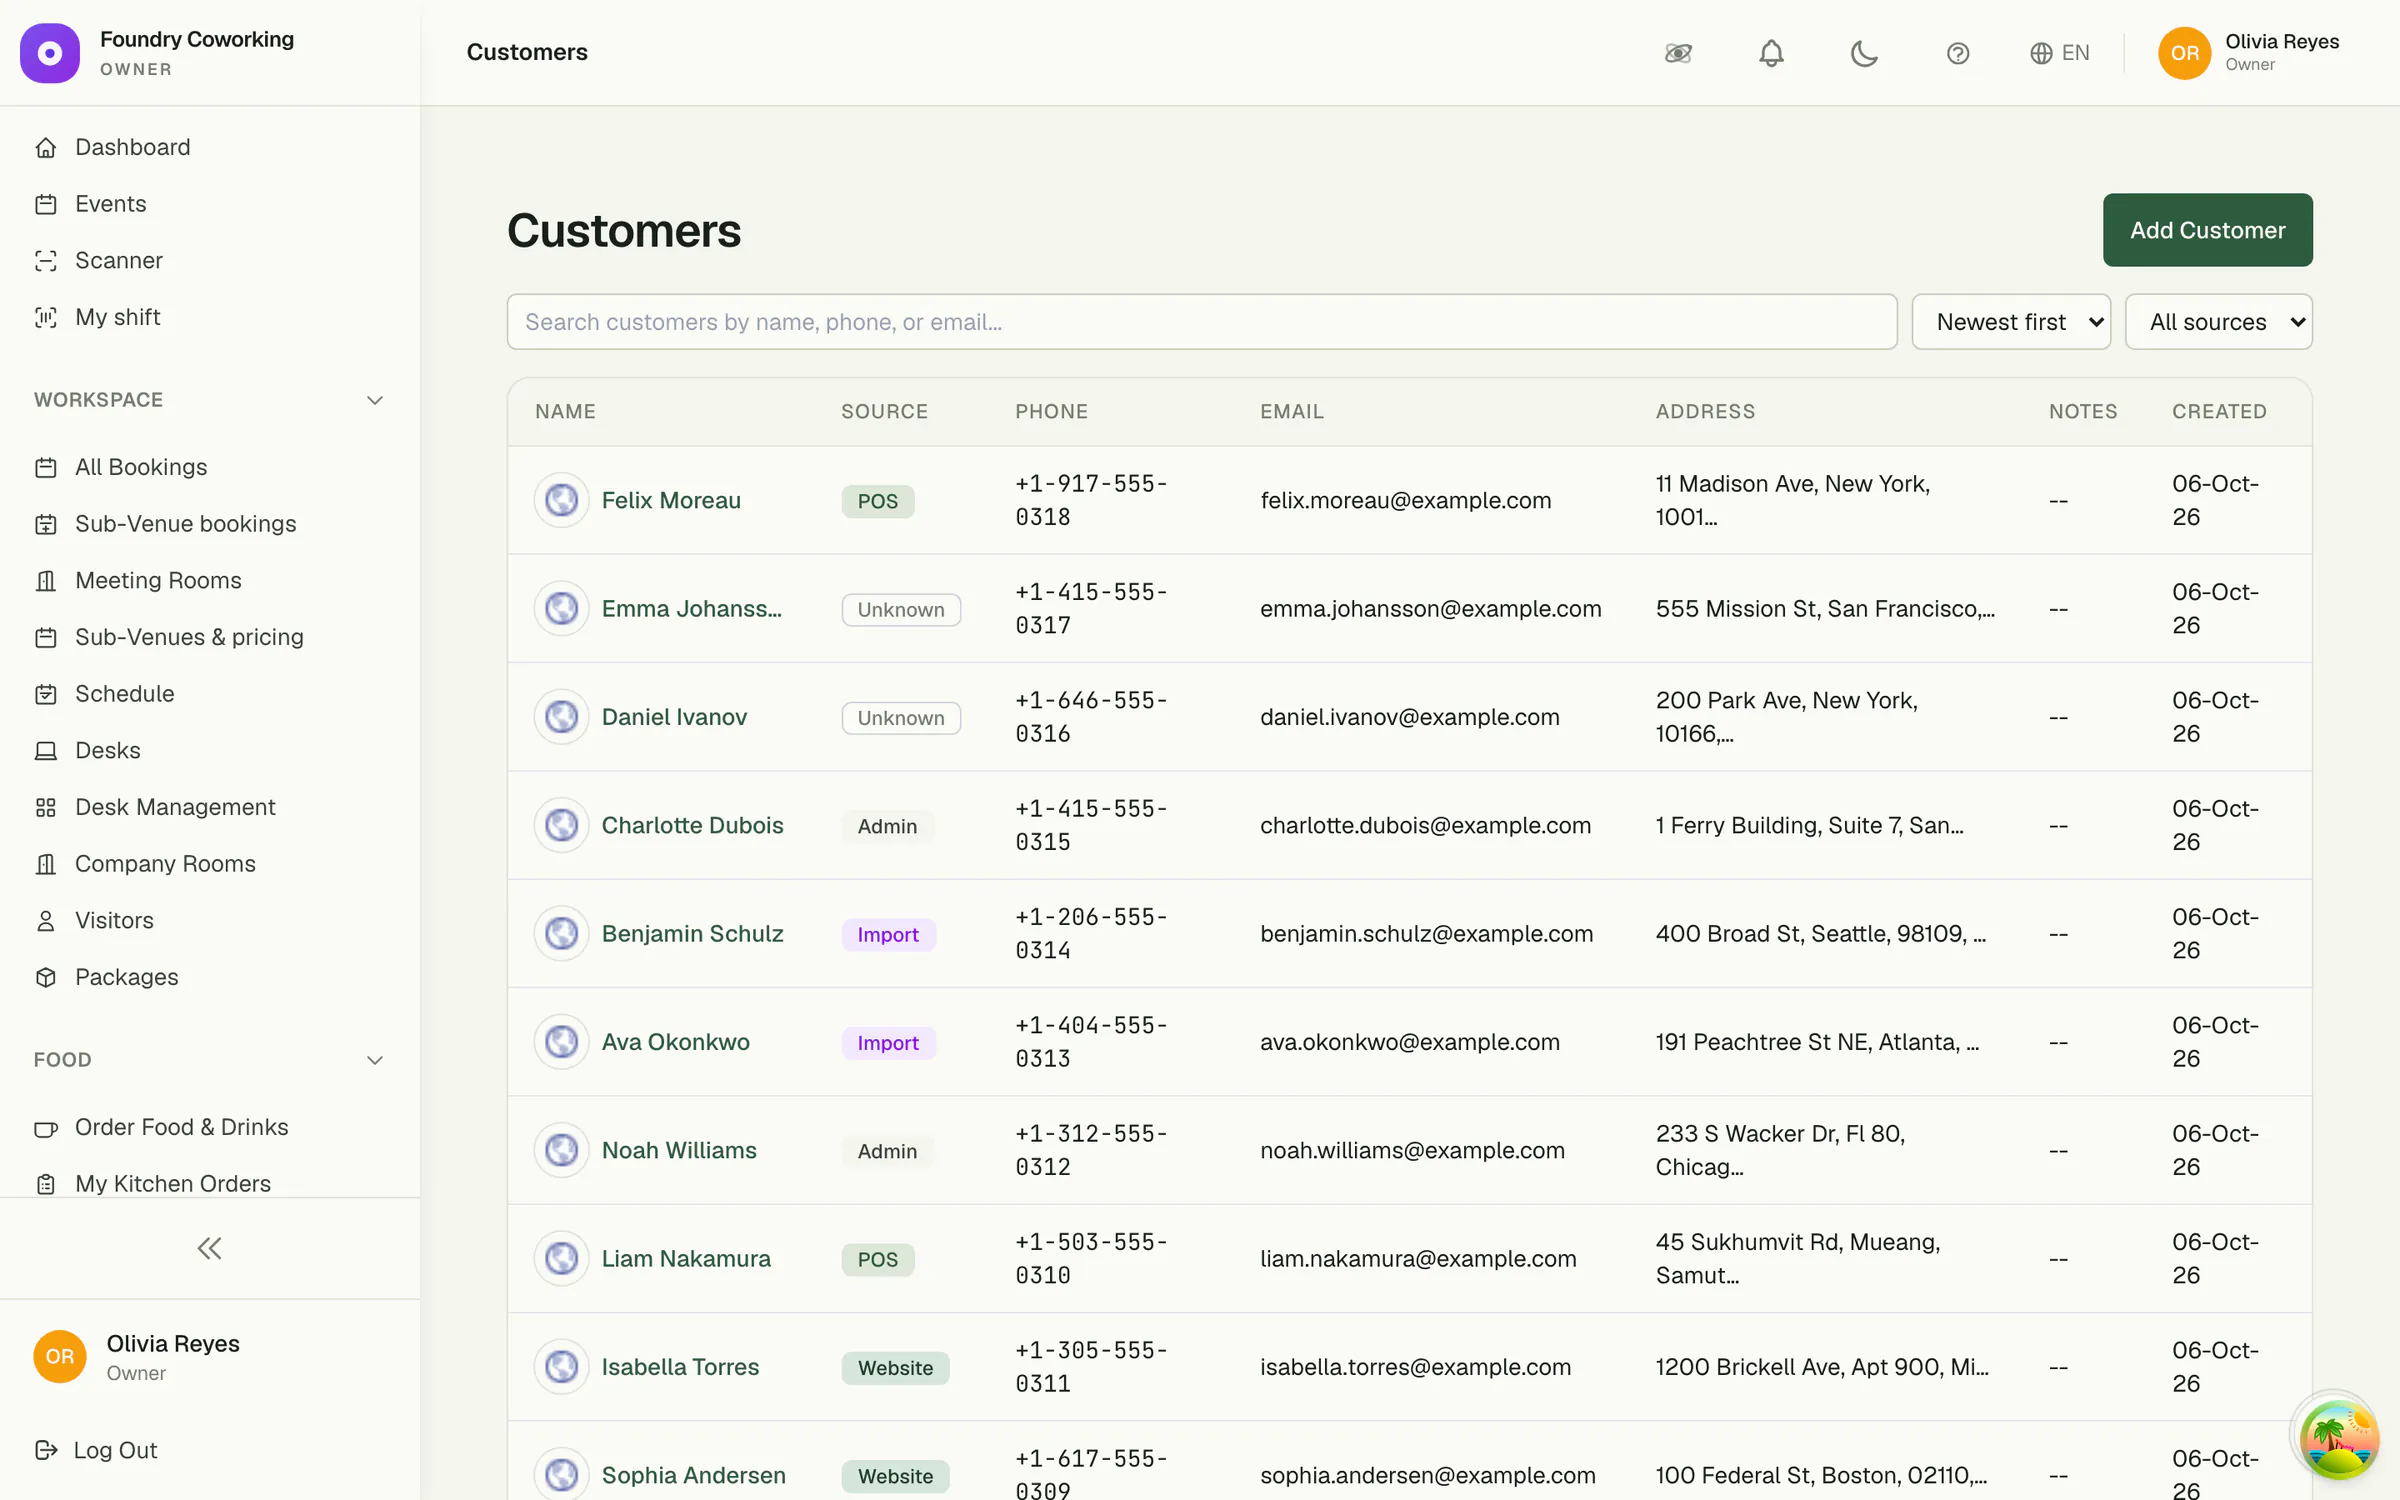Open the All sources filter dropdown
Image resolution: width=2400 pixels, height=1500 pixels.
[x=2218, y=322]
